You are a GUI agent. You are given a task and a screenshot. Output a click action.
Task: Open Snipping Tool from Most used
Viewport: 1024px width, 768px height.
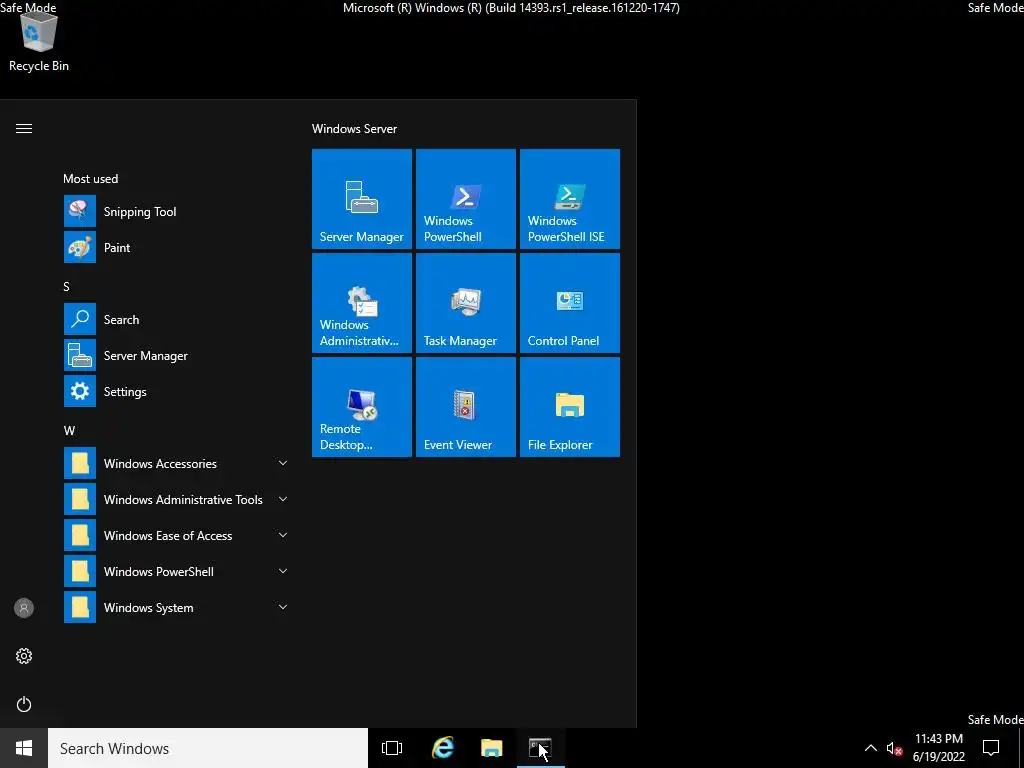pos(176,212)
